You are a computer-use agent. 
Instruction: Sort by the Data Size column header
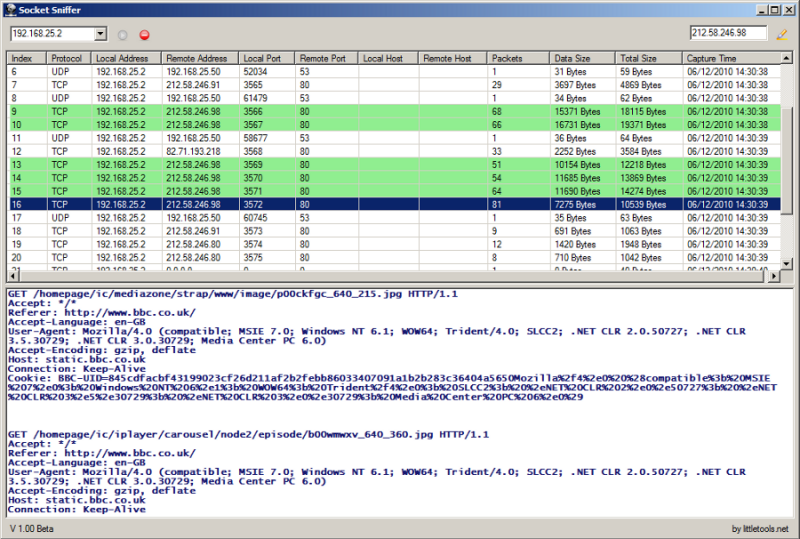pyautogui.click(x=582, y=59)
